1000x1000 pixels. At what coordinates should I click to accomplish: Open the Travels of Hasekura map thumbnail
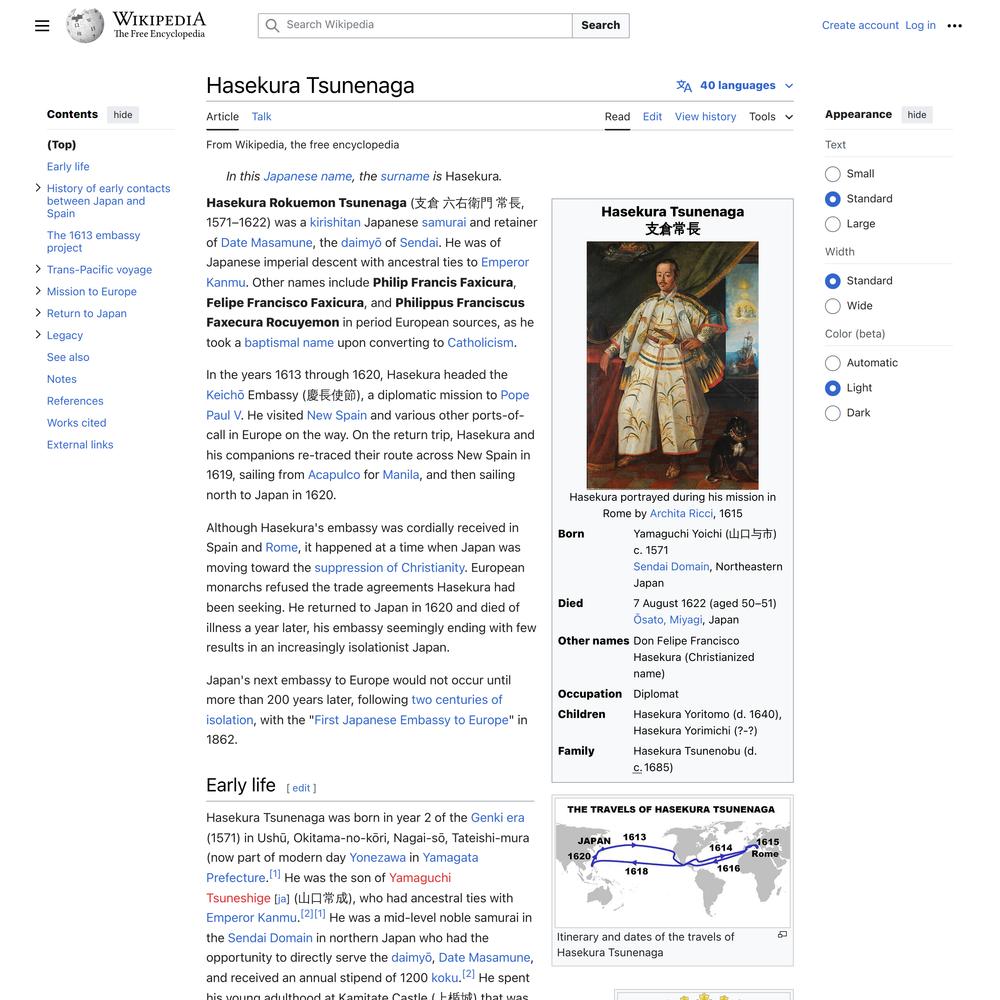coord(672,862)
